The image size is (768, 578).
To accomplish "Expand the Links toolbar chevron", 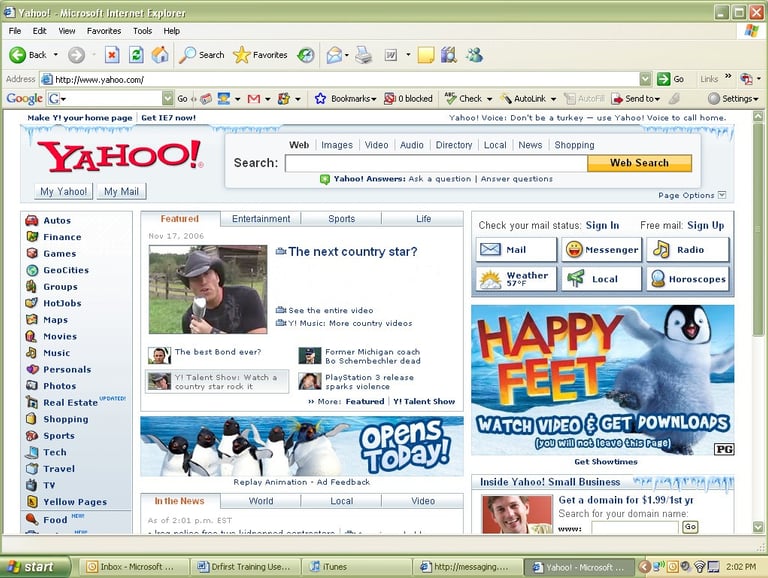I will click(x=728, y=77).
